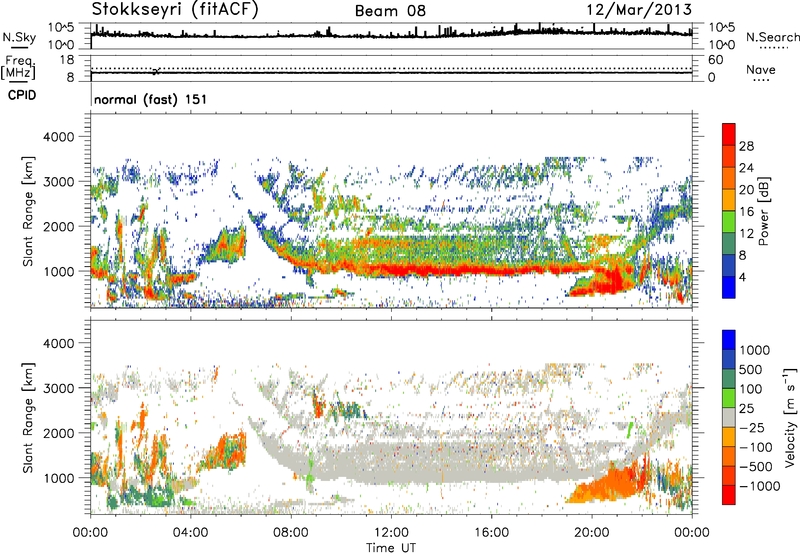
Task: Click the 08:00 time tick label
Action: click(291, 533)
